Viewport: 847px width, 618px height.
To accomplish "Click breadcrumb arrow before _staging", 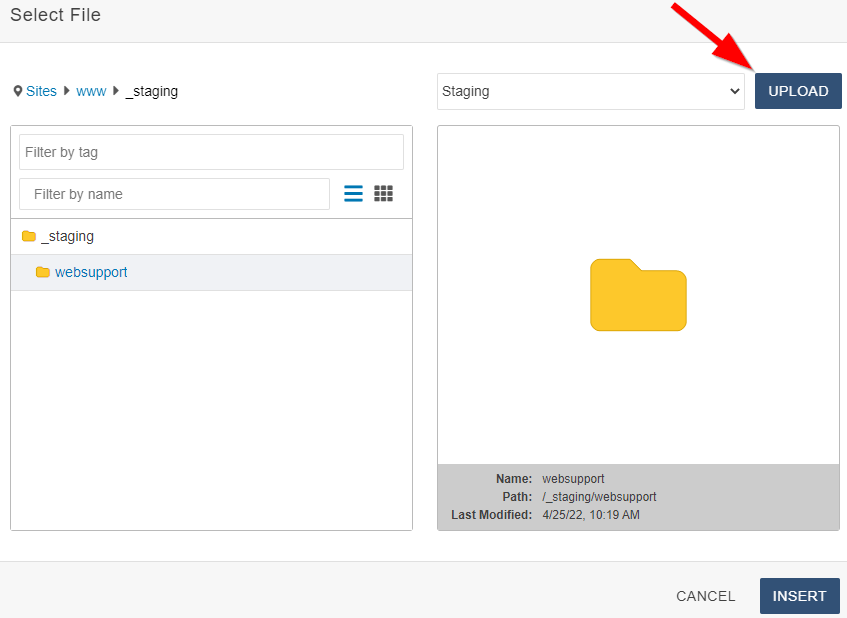I will tap(116, 91).
